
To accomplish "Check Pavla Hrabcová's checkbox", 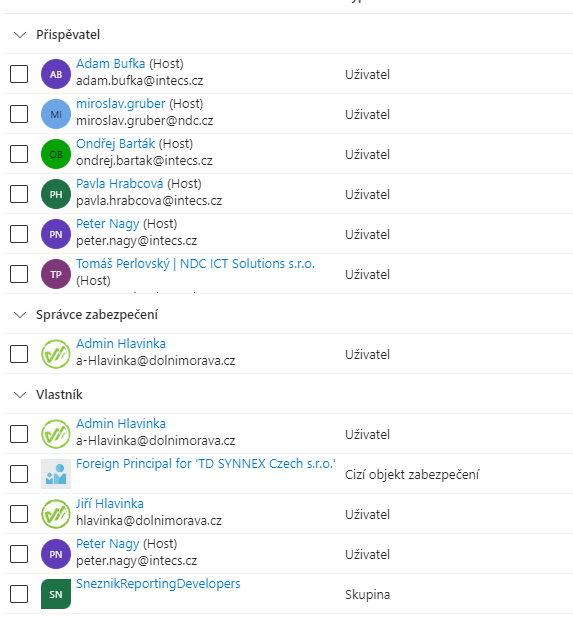I will (x=19, y=194).
